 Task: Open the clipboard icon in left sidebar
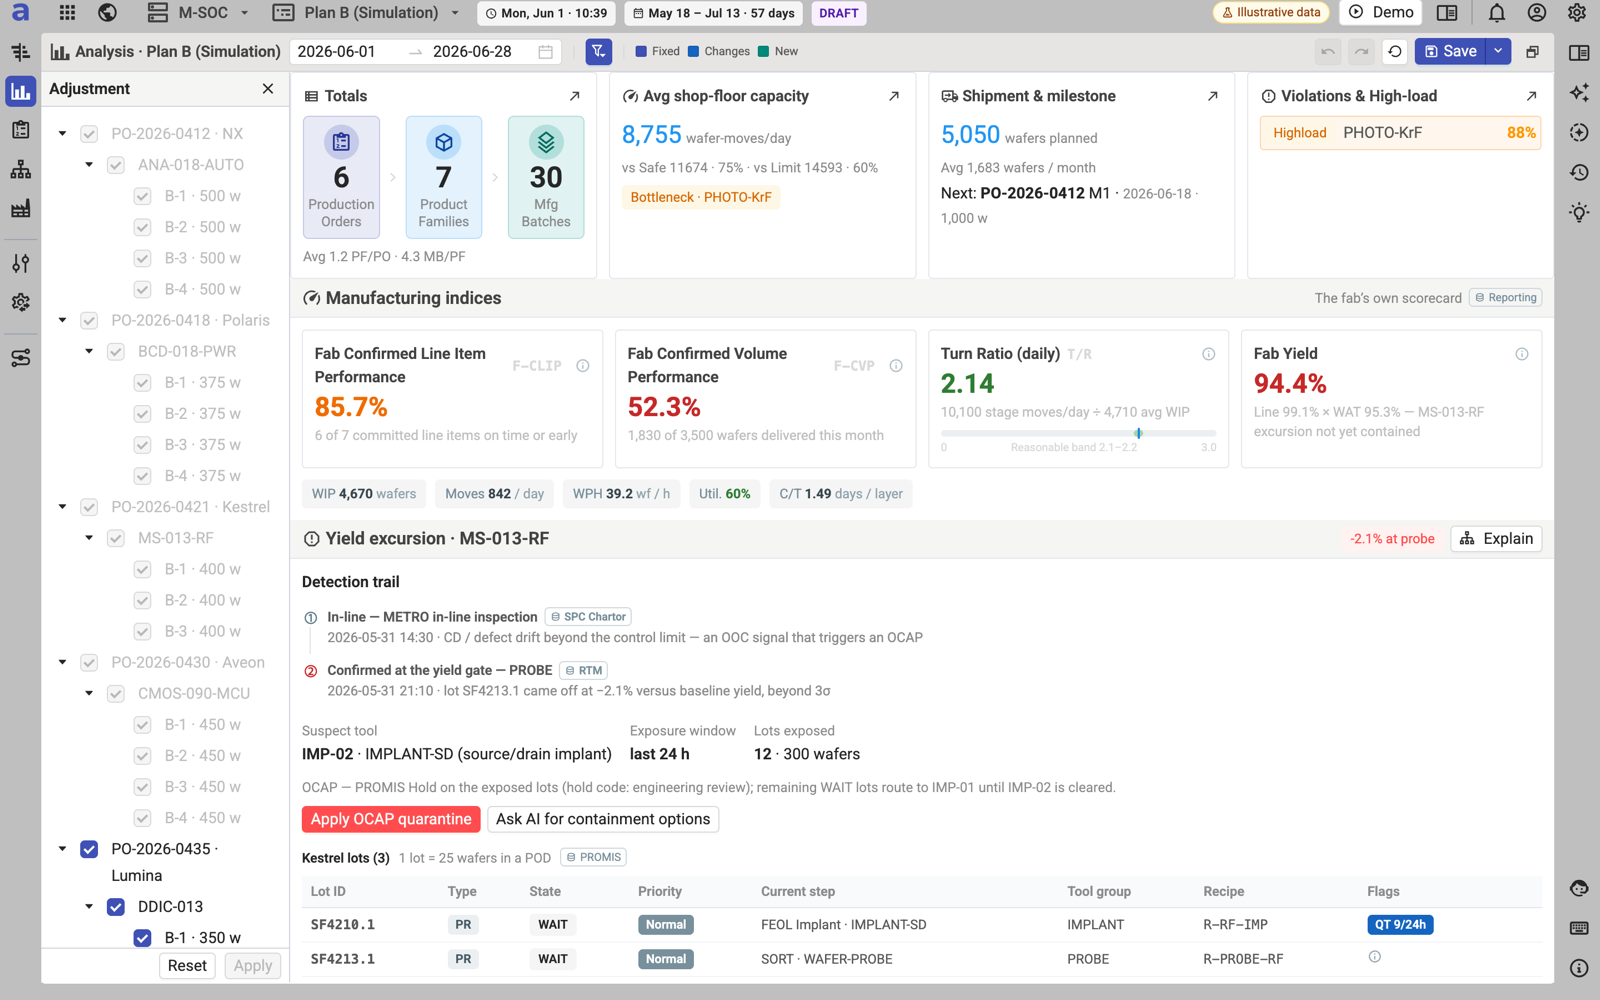pos(20,130)
